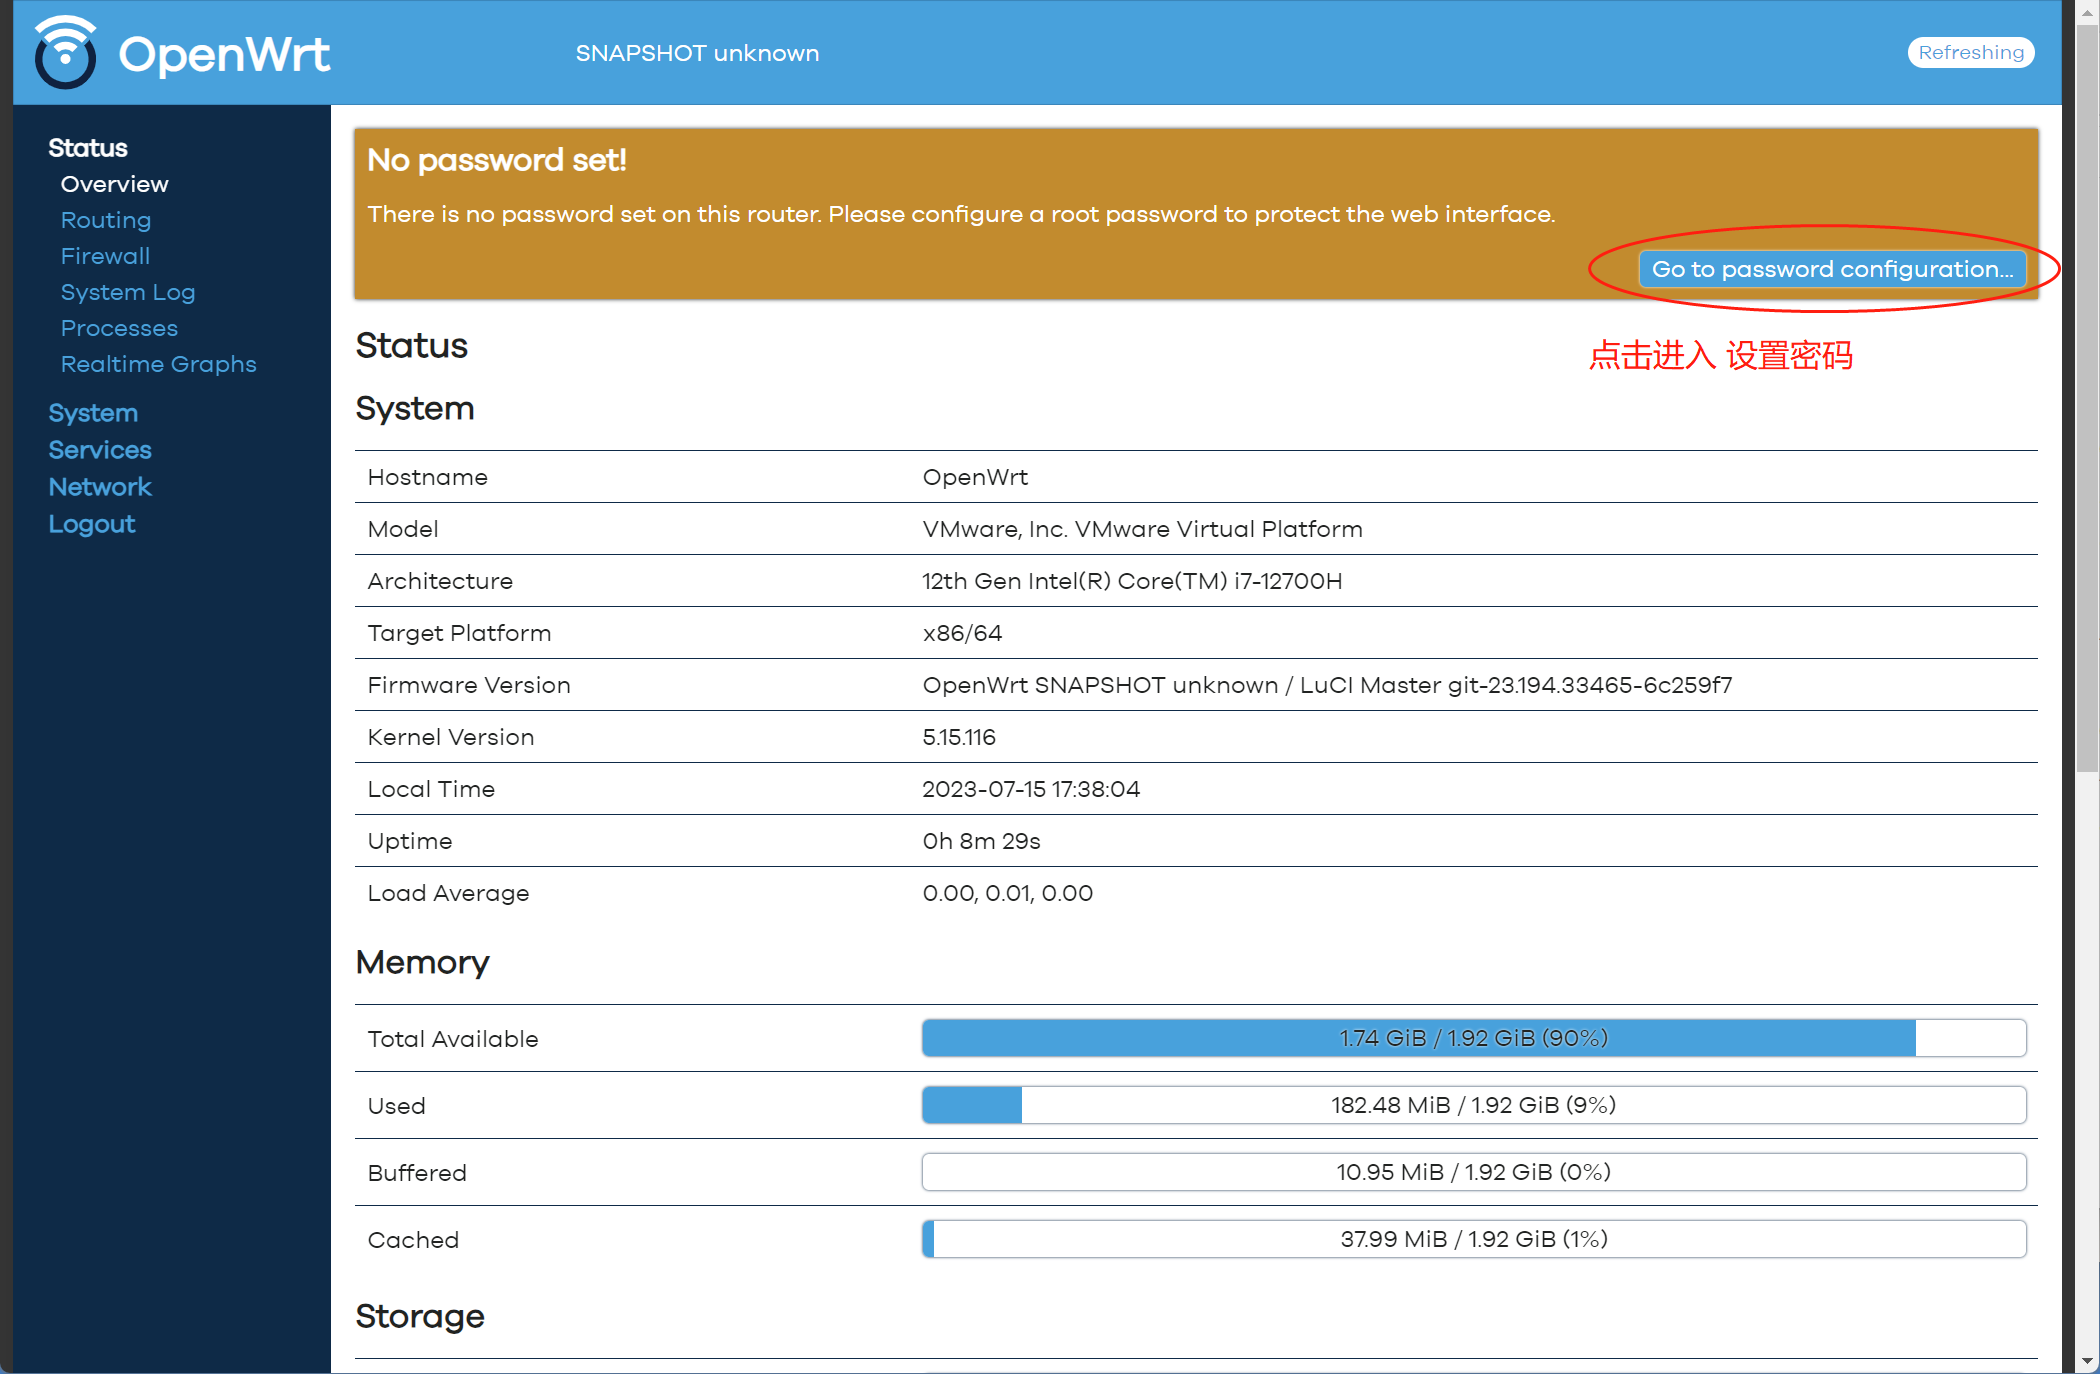2100x1374 pixels.
Task: Click the no-password warning message text
Action: click(961, 214)
